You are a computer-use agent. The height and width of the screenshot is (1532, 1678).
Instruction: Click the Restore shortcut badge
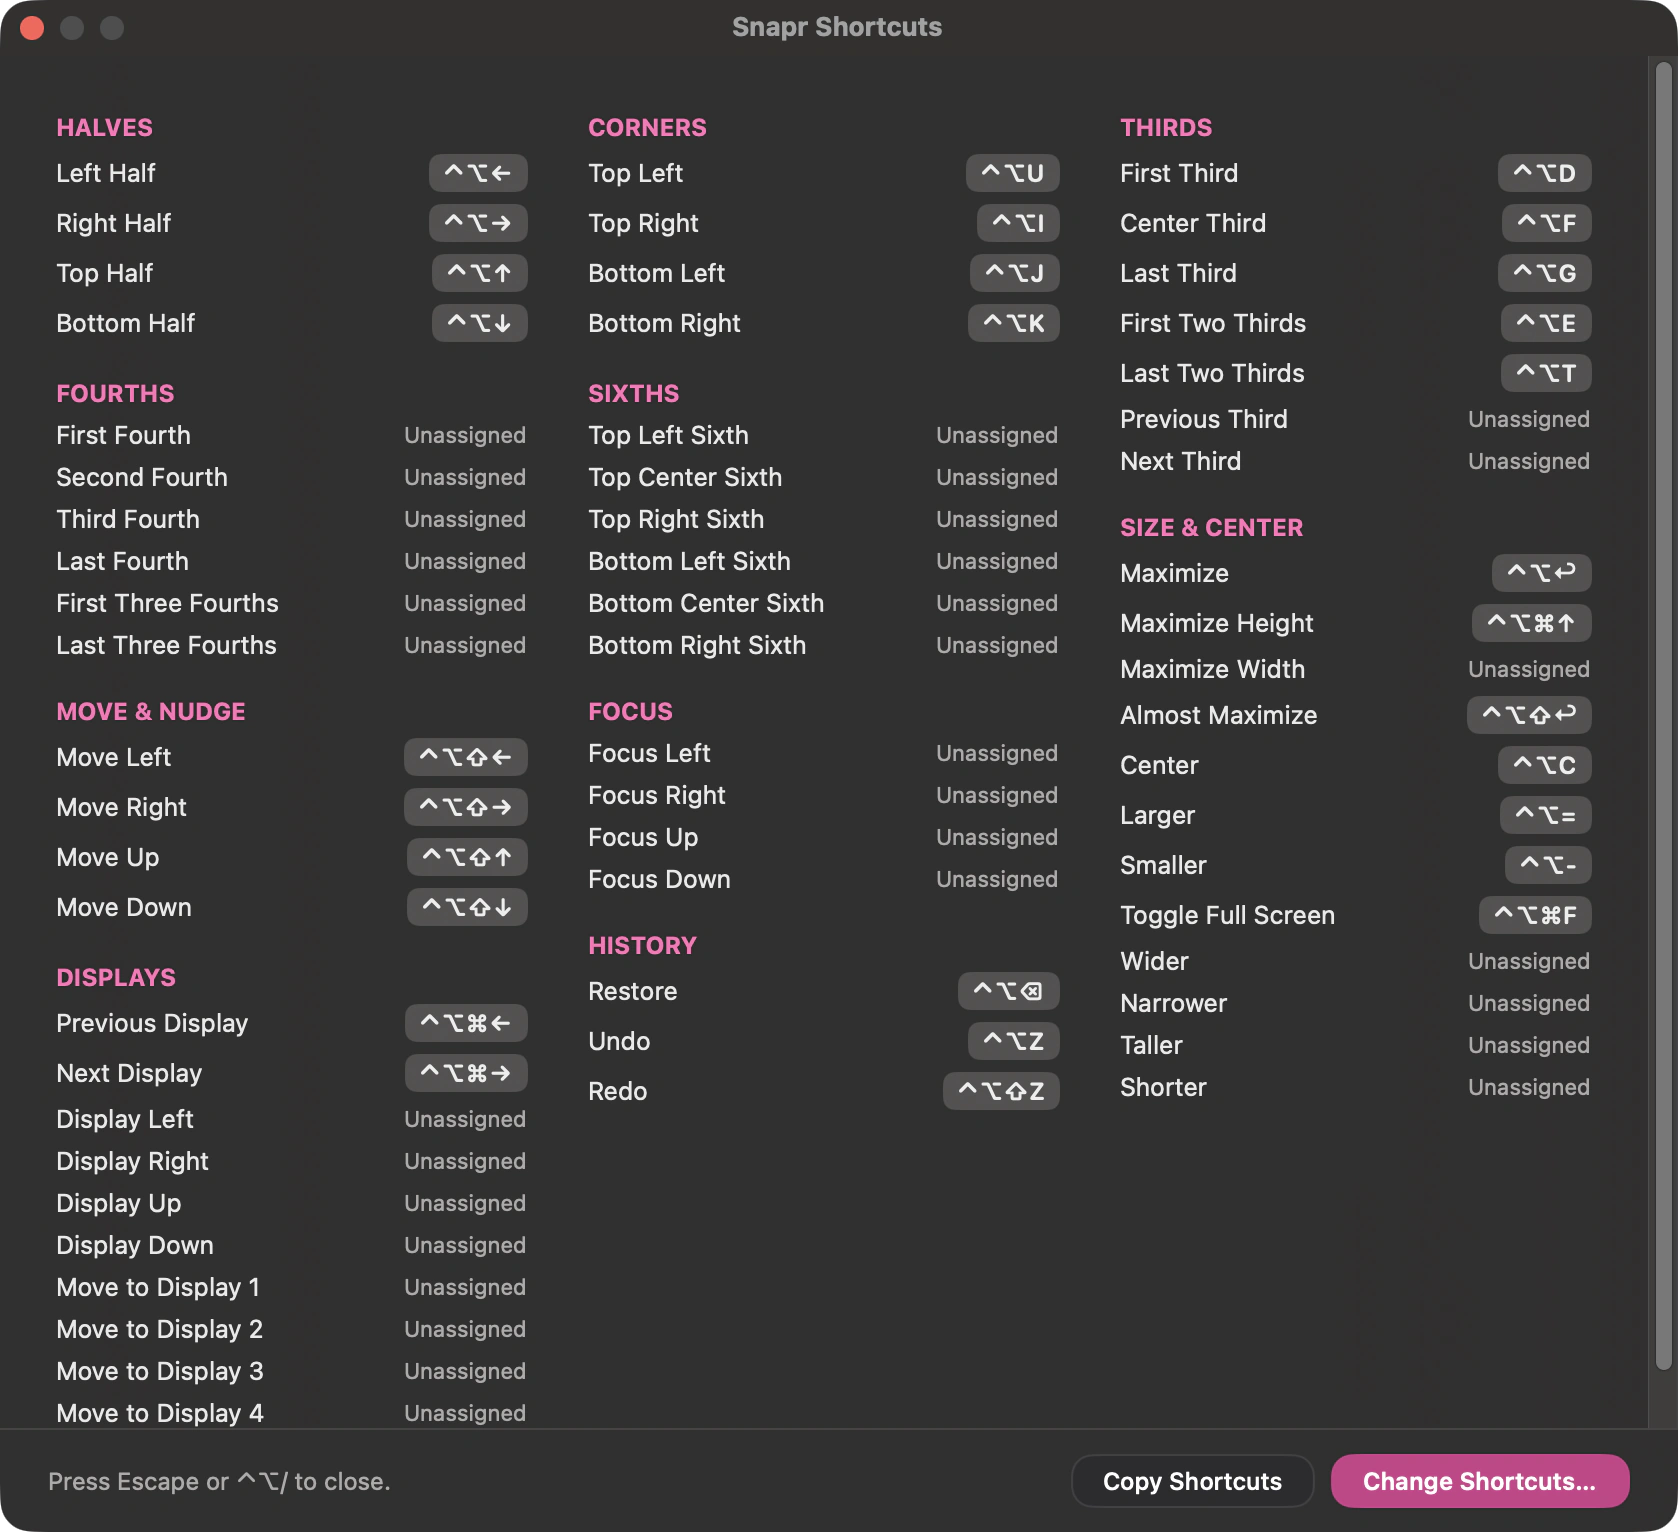(1008, 991)
